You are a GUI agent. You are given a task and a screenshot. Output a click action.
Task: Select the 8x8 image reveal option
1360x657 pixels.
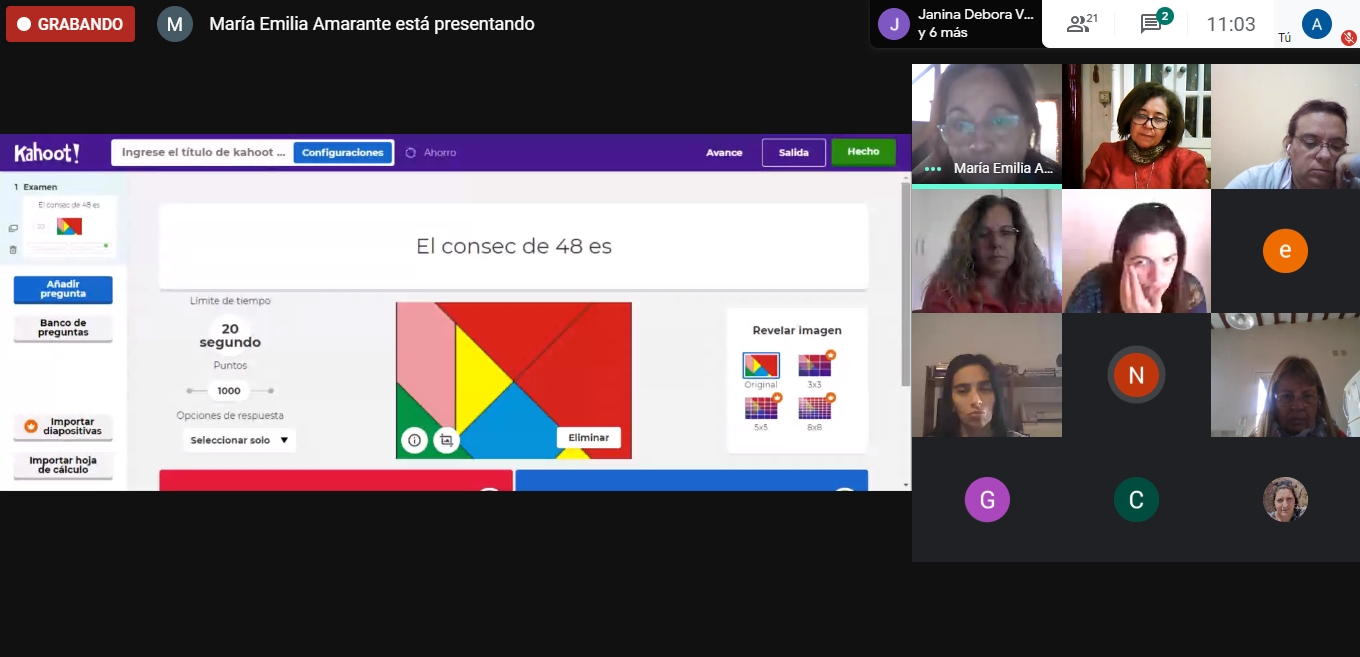pyautogui.click(x=814, y=409)
